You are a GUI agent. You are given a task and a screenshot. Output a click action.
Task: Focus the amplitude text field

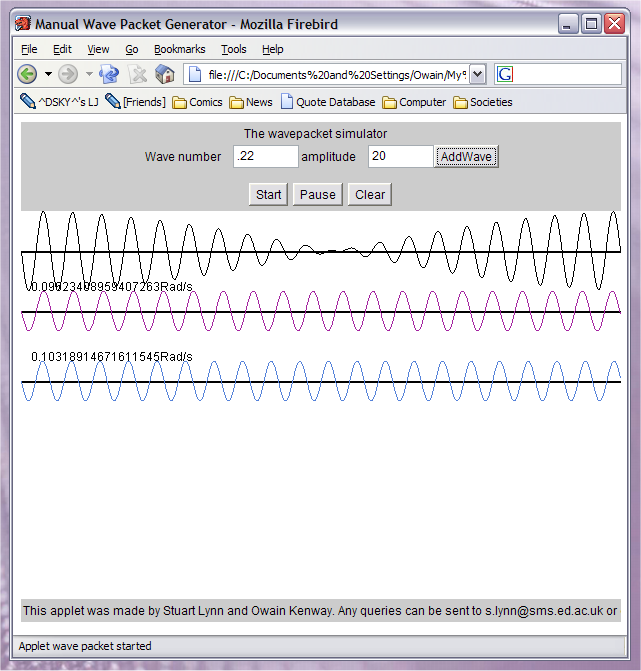pos(400,157)
